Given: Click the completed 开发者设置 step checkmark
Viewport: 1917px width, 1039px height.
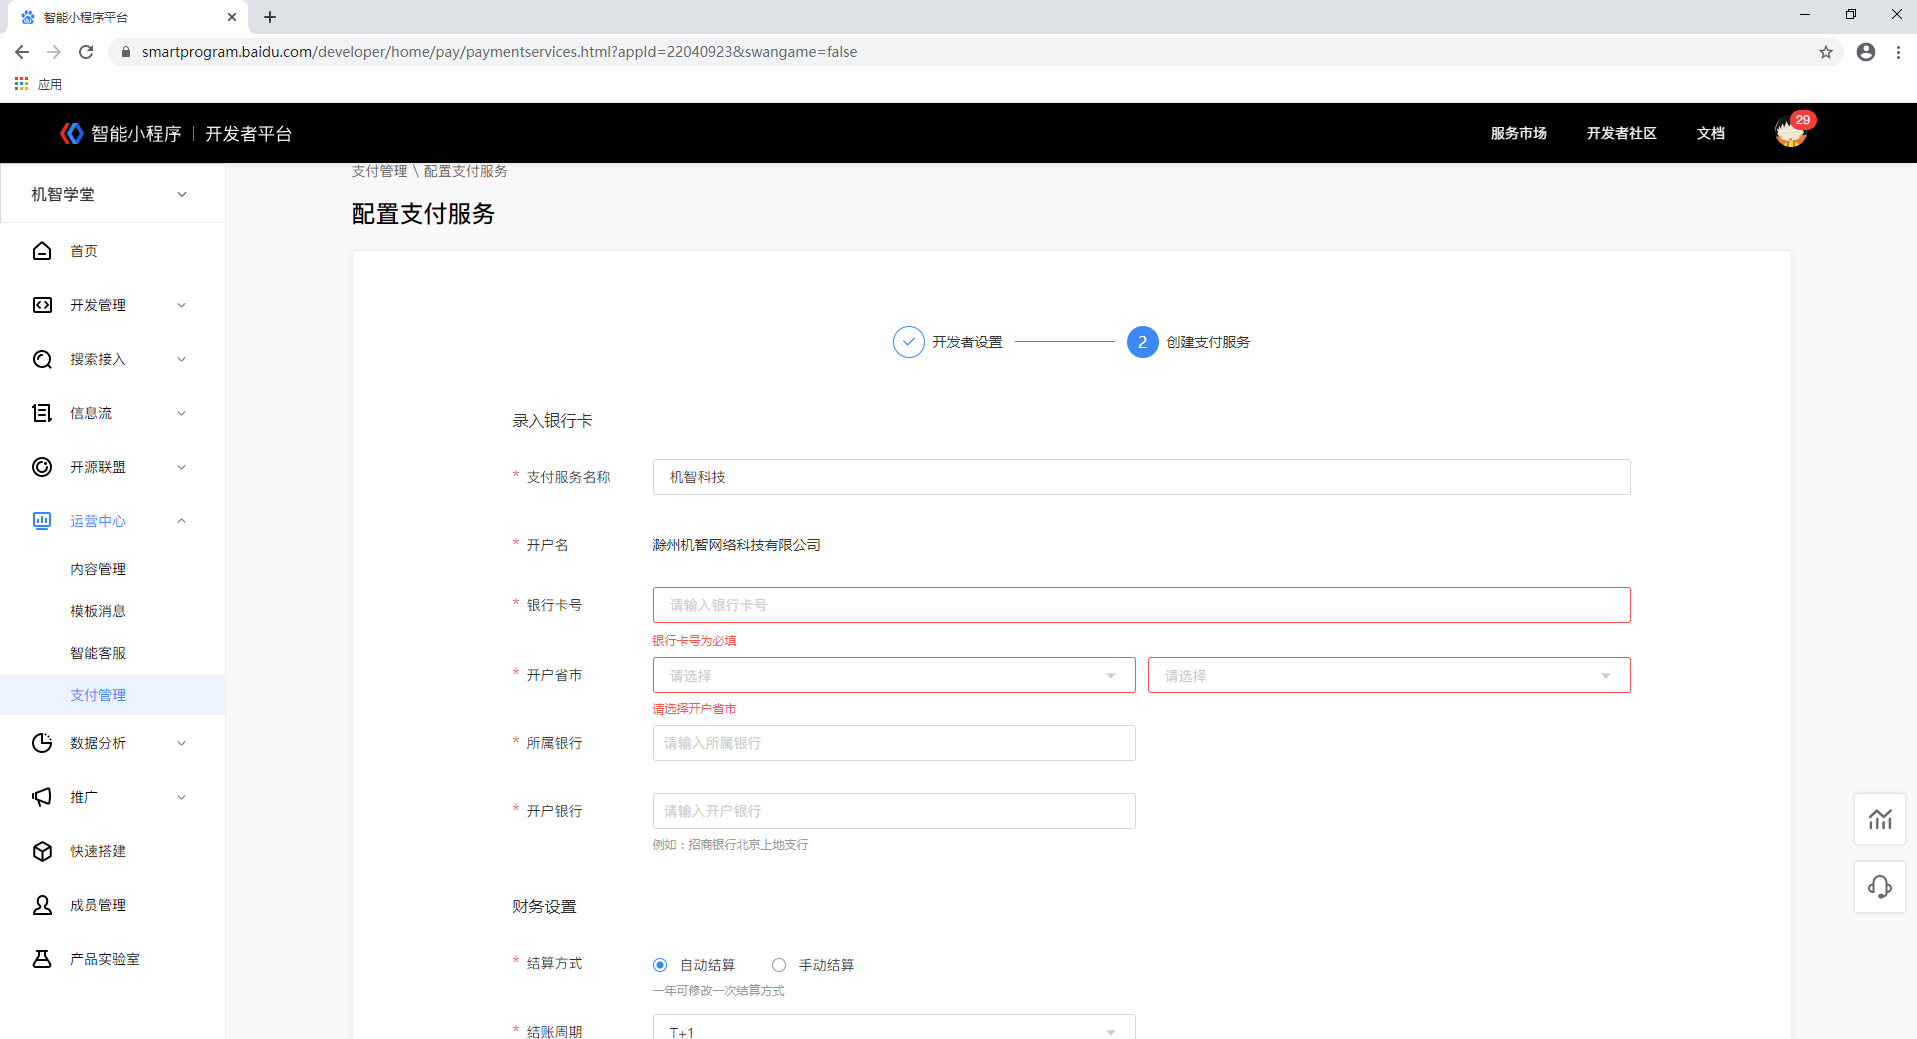Looking at the screenshot, I should tap(908, 342).
